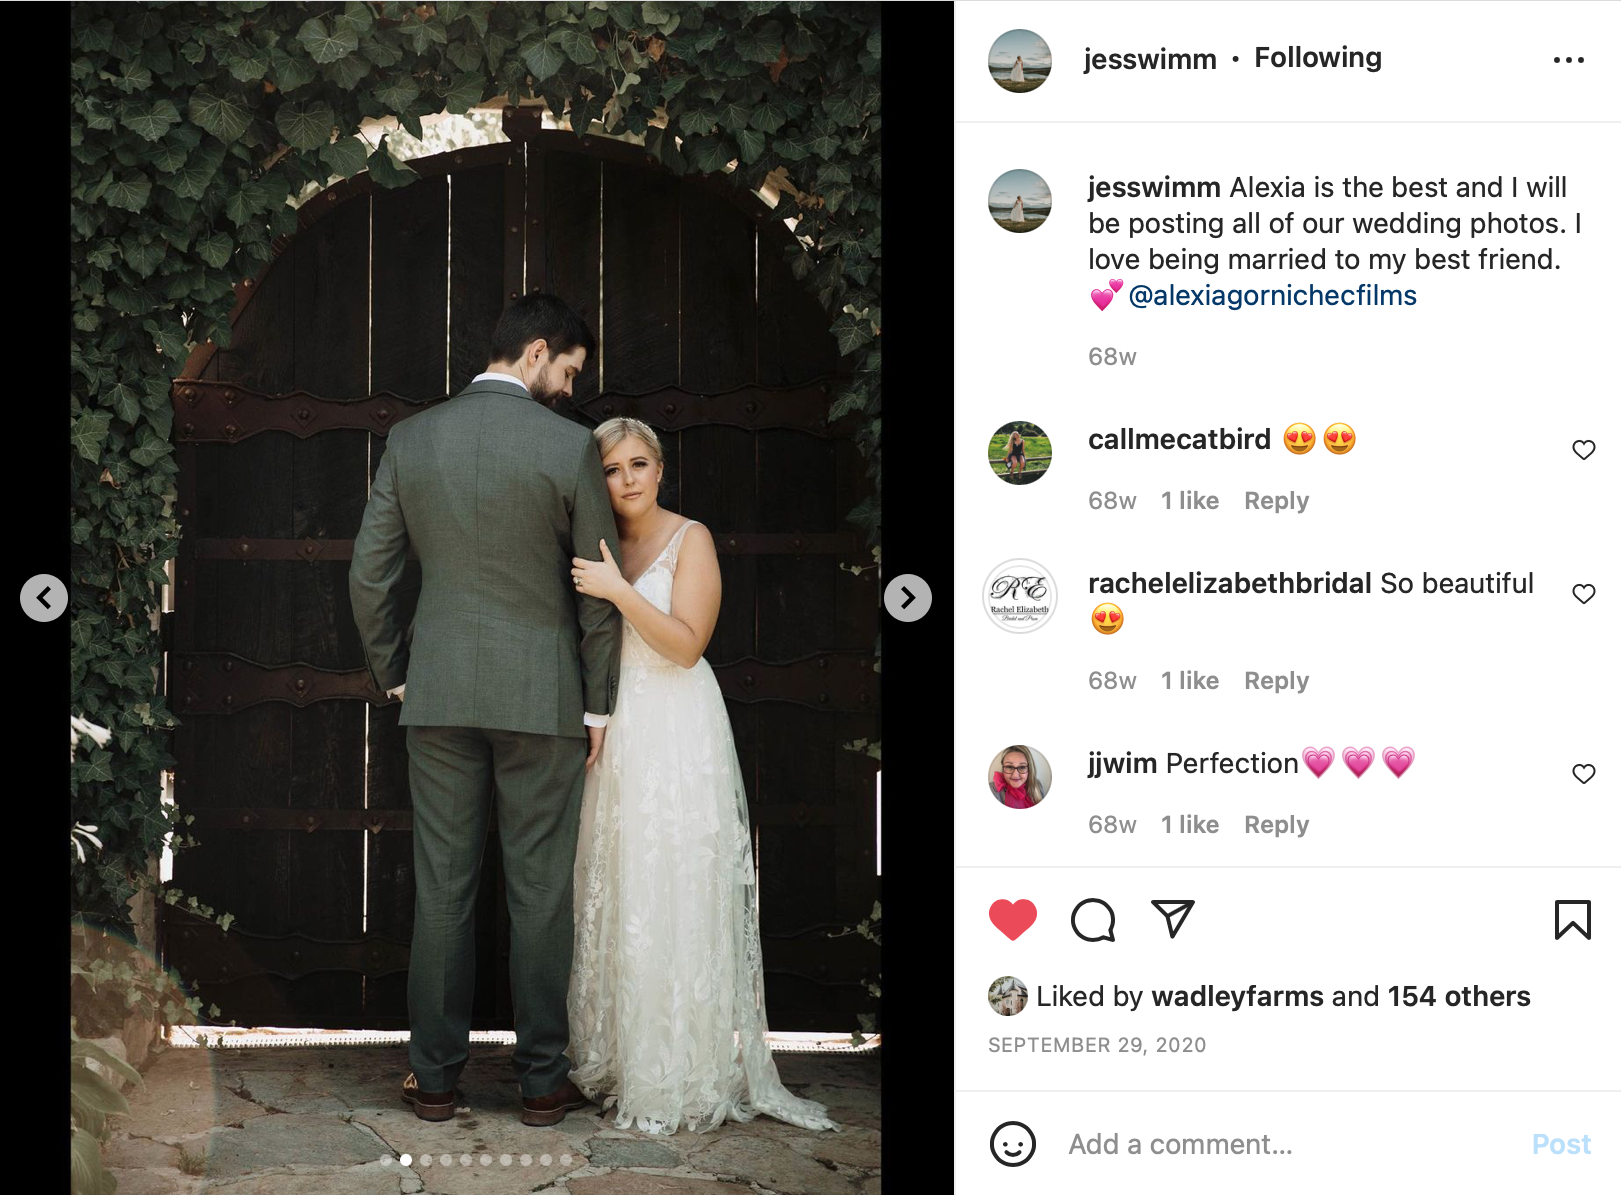Save post with bookmark icon
Viewport: 1621px width, 1195px height.
point(1572,920)
